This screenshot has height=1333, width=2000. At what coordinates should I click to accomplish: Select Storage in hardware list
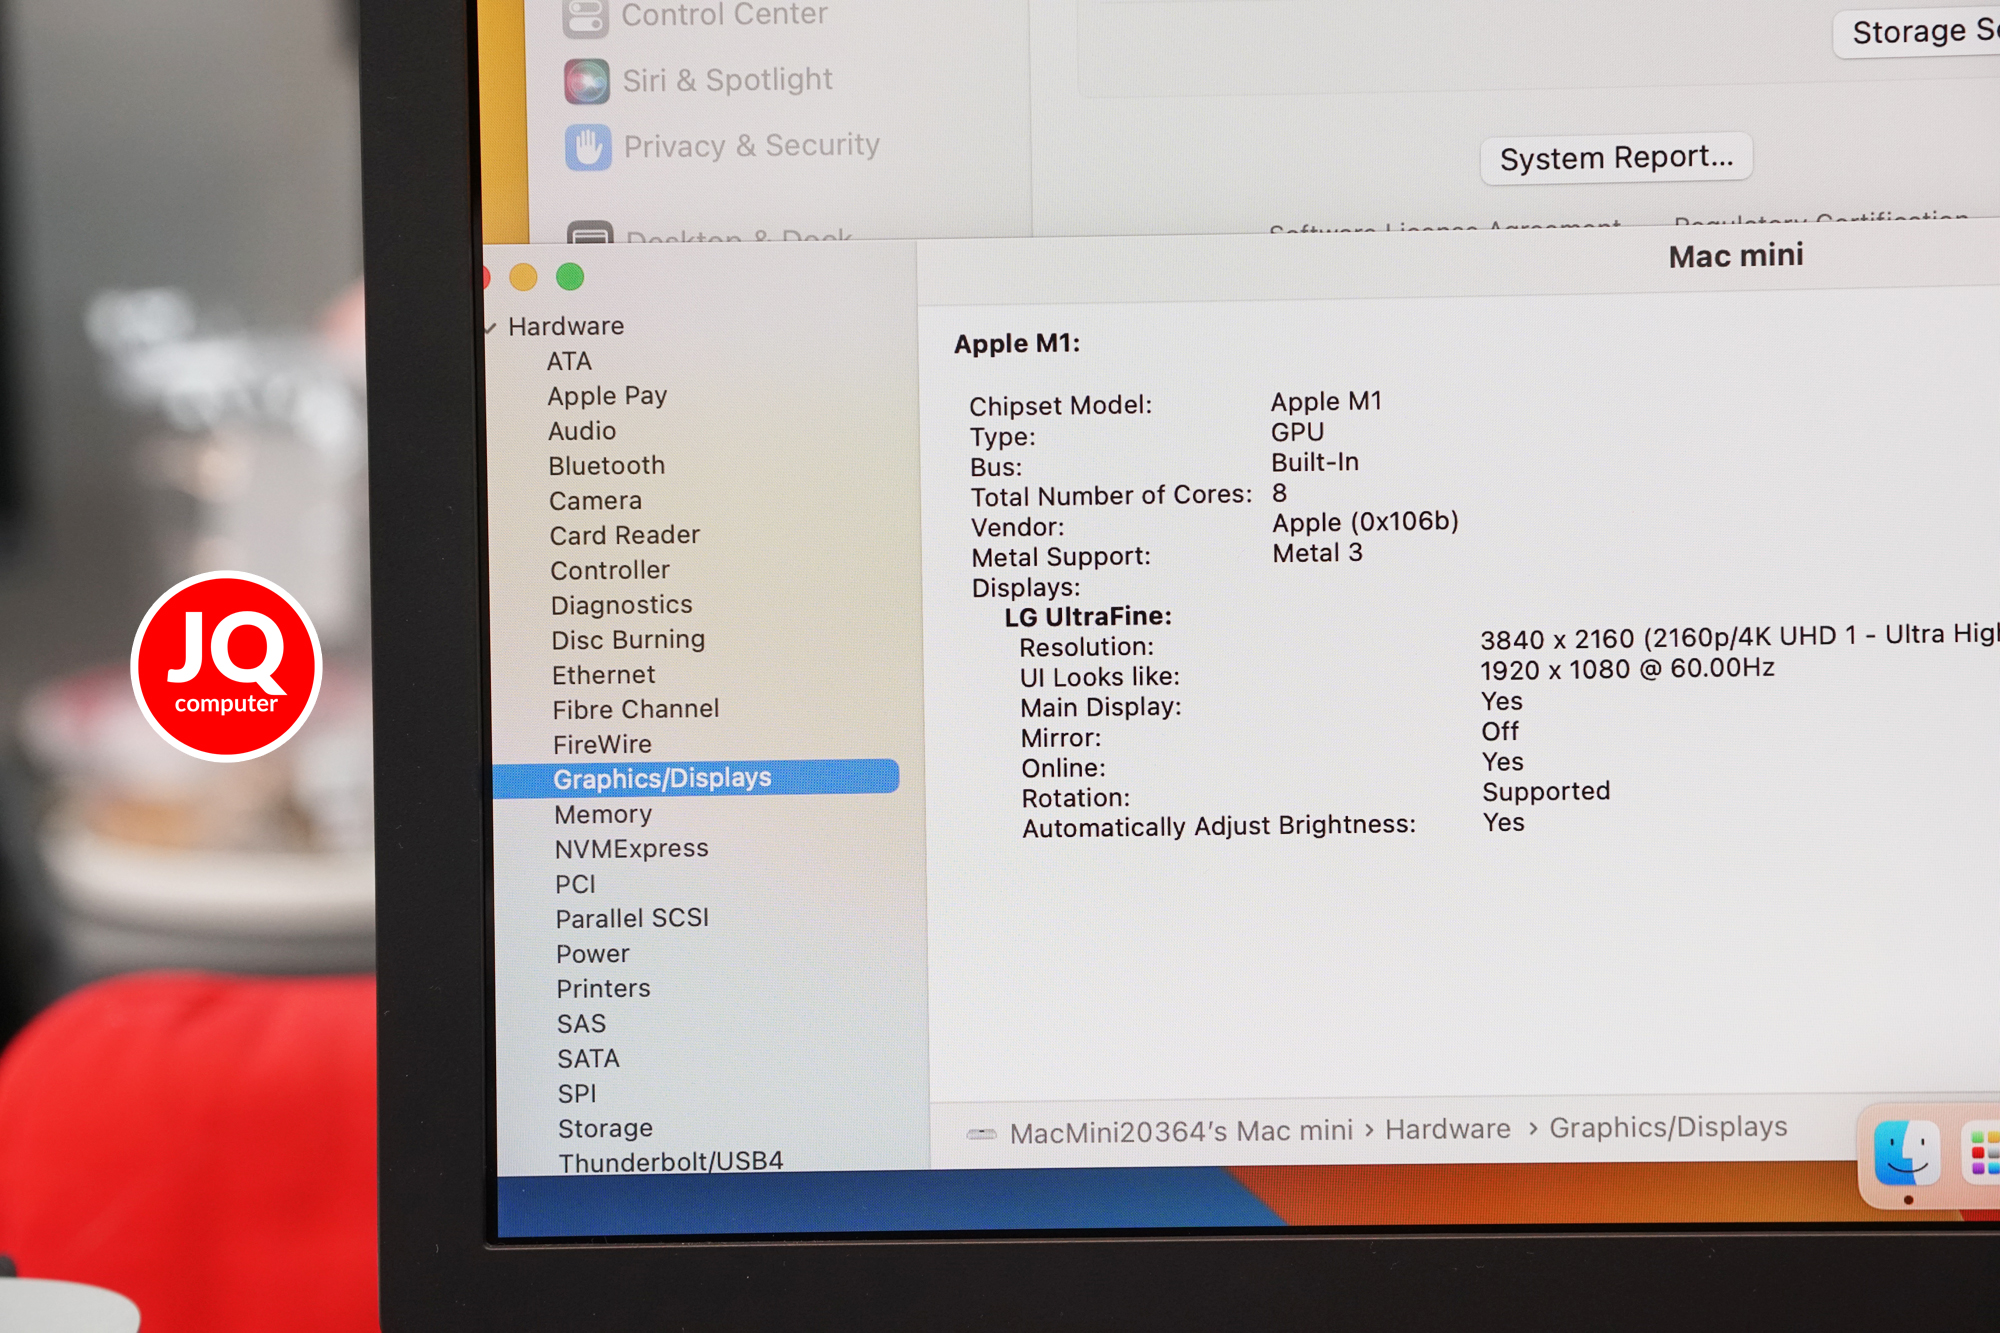click(605, 1128)
